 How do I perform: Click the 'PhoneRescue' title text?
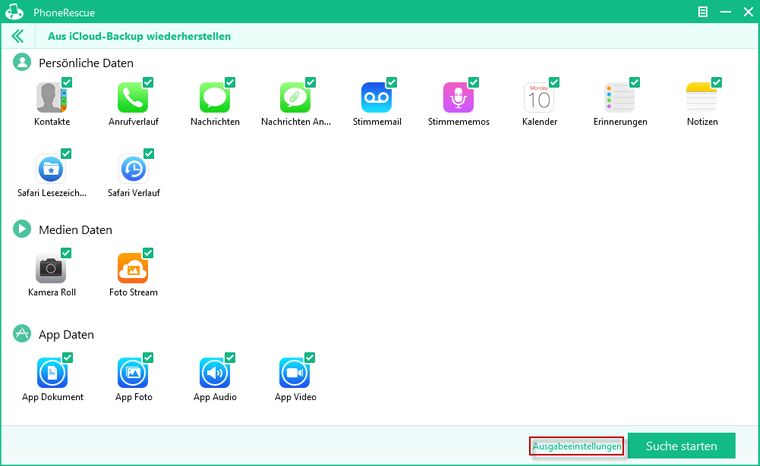pos(64,13)
